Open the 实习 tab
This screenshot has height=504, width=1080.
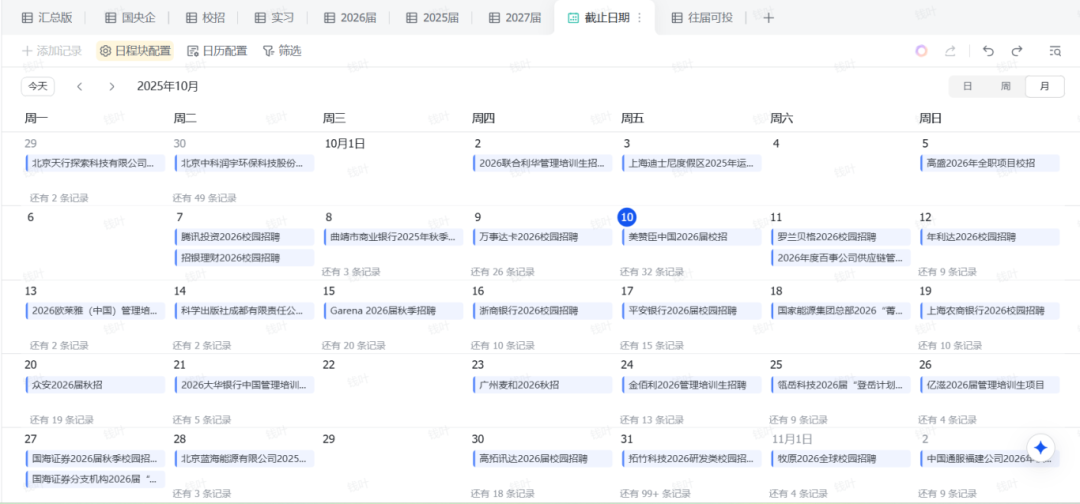[x=274, y=18]
